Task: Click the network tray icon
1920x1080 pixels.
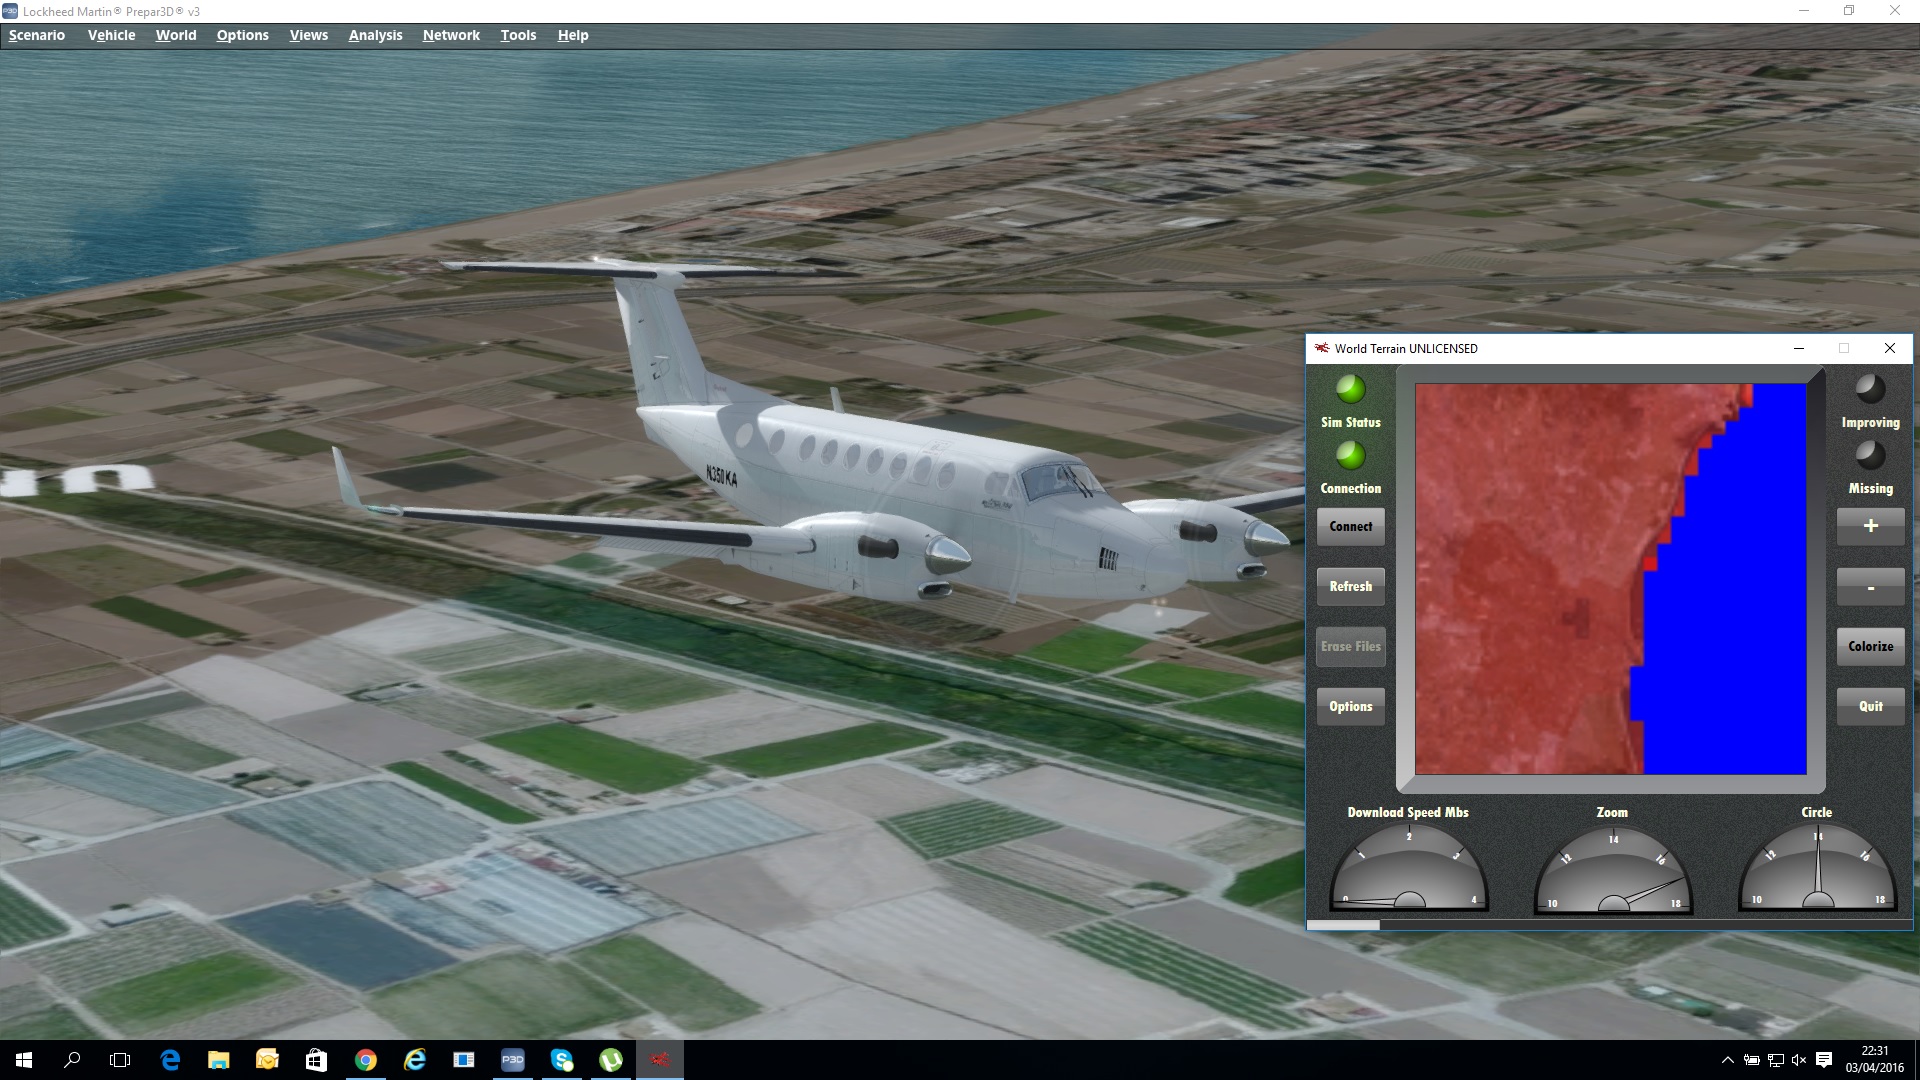Action: point(1776,1060)
